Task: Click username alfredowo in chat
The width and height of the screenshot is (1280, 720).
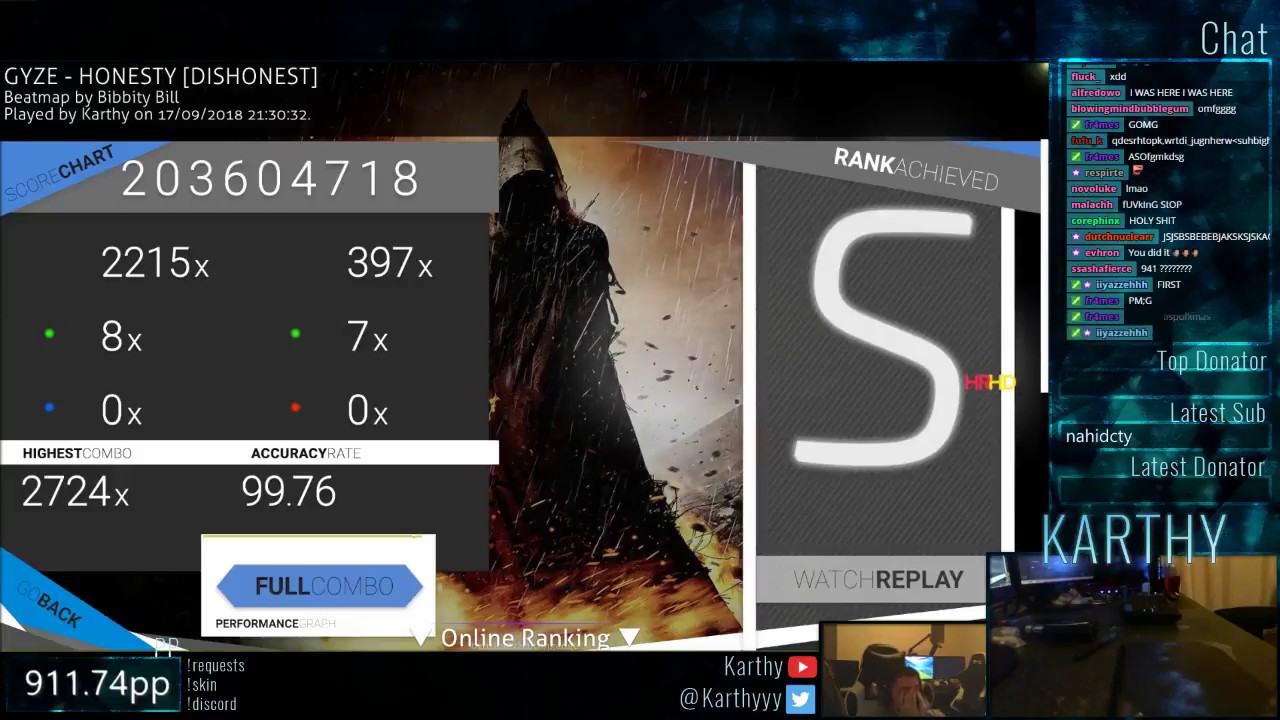Action: pyautogui.click(x=1096, y=93)
